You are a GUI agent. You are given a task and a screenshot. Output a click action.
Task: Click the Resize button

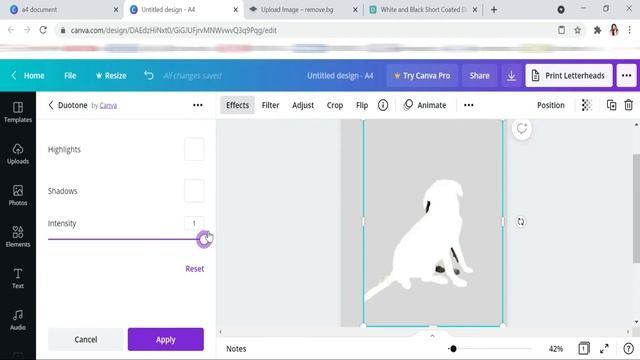111,76
